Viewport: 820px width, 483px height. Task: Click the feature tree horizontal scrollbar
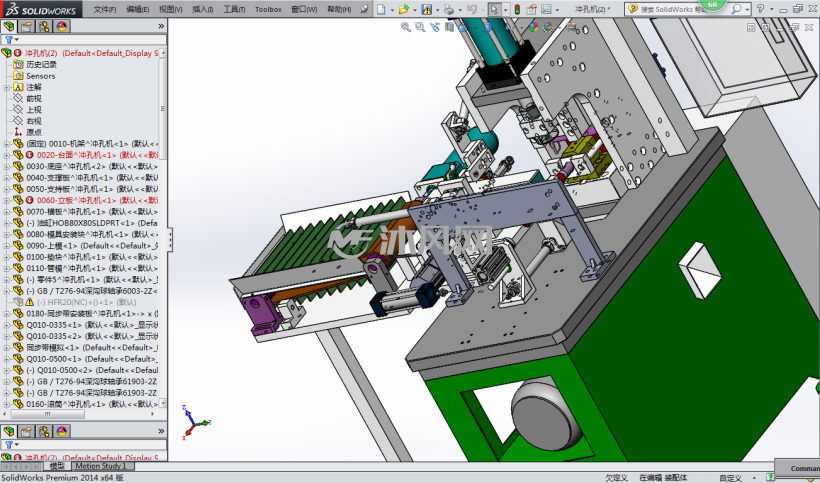47,414
